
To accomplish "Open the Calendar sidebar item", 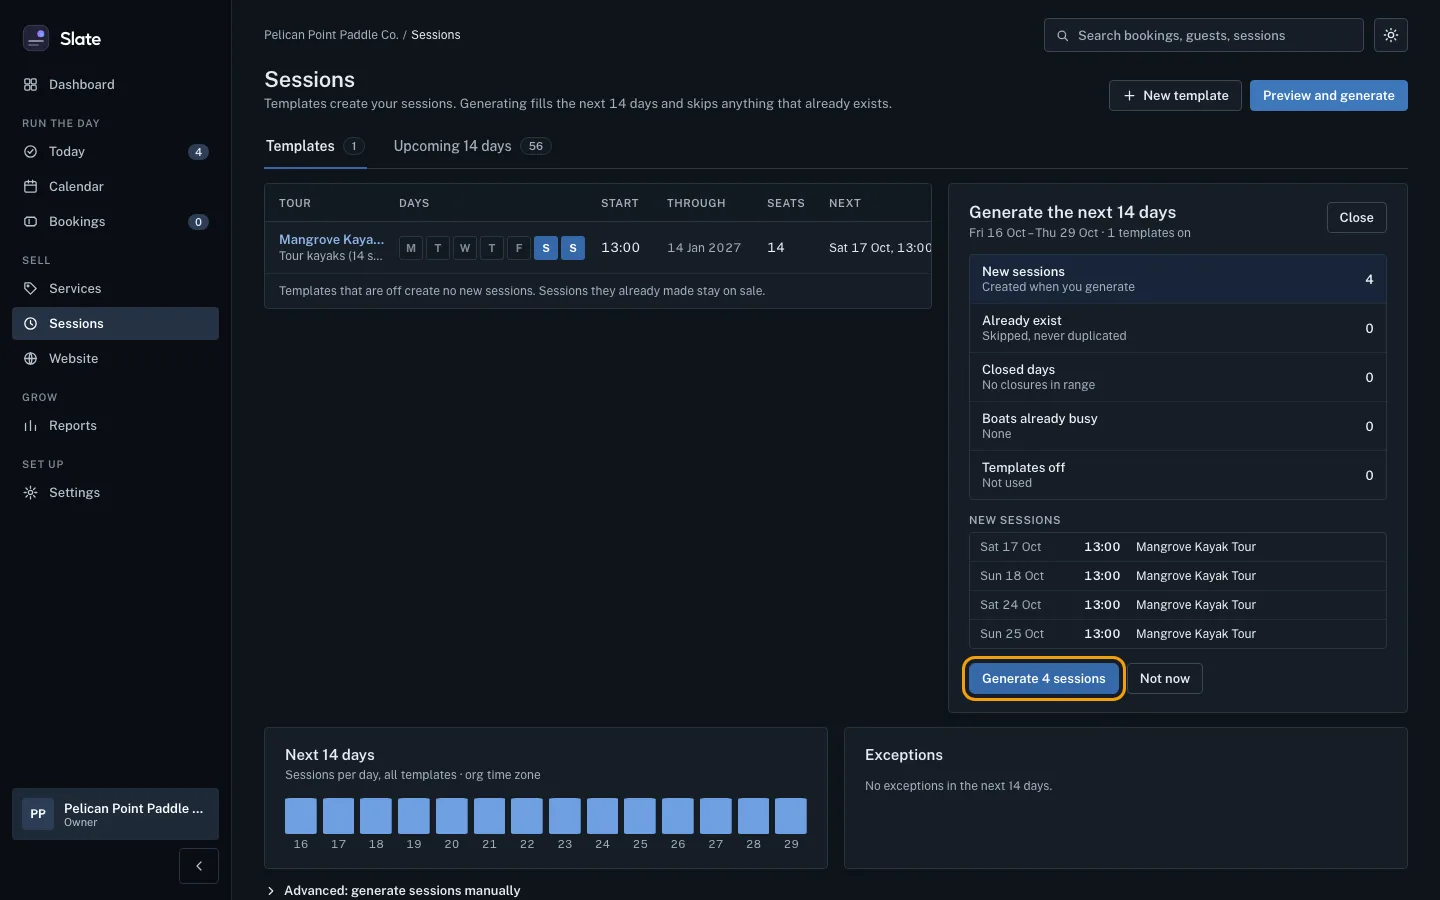I will click(115, 187).
